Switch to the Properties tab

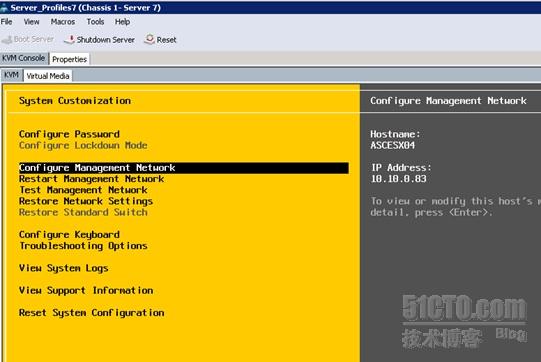tap(69, 59)
